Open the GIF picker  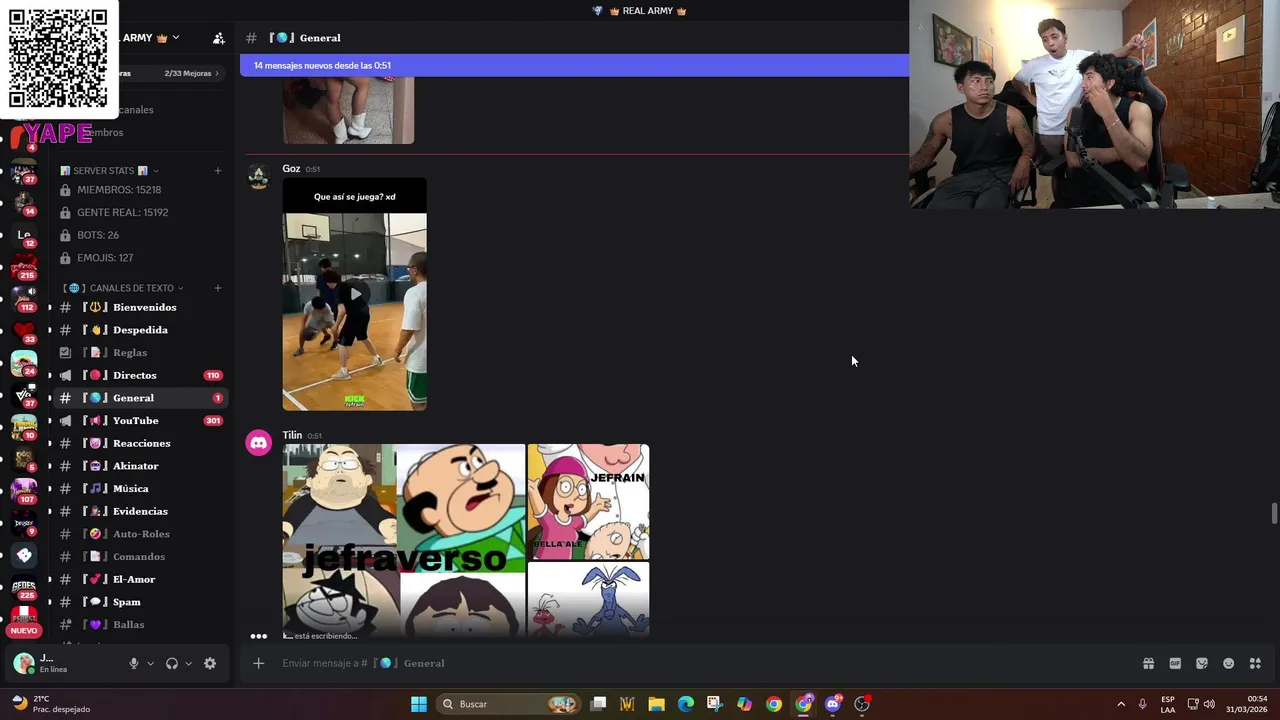1175,663
